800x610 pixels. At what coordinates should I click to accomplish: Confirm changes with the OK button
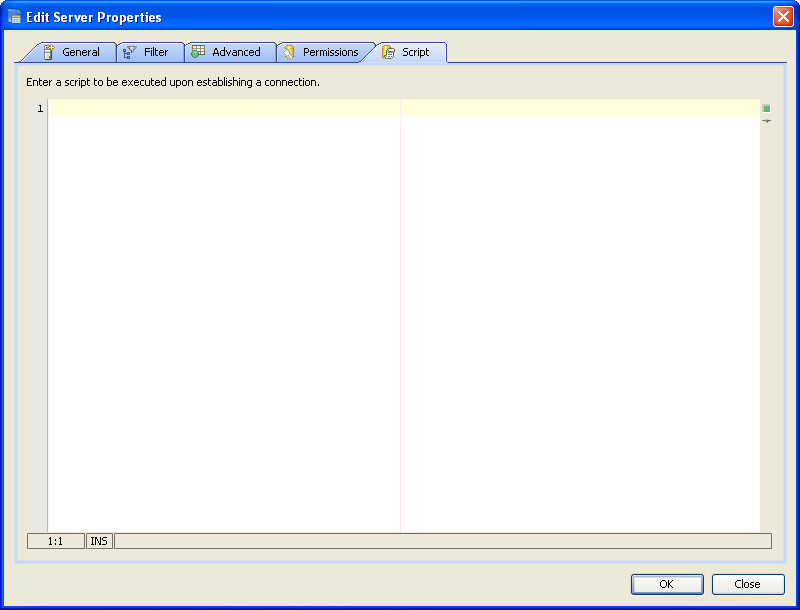(x=667, y=584)
